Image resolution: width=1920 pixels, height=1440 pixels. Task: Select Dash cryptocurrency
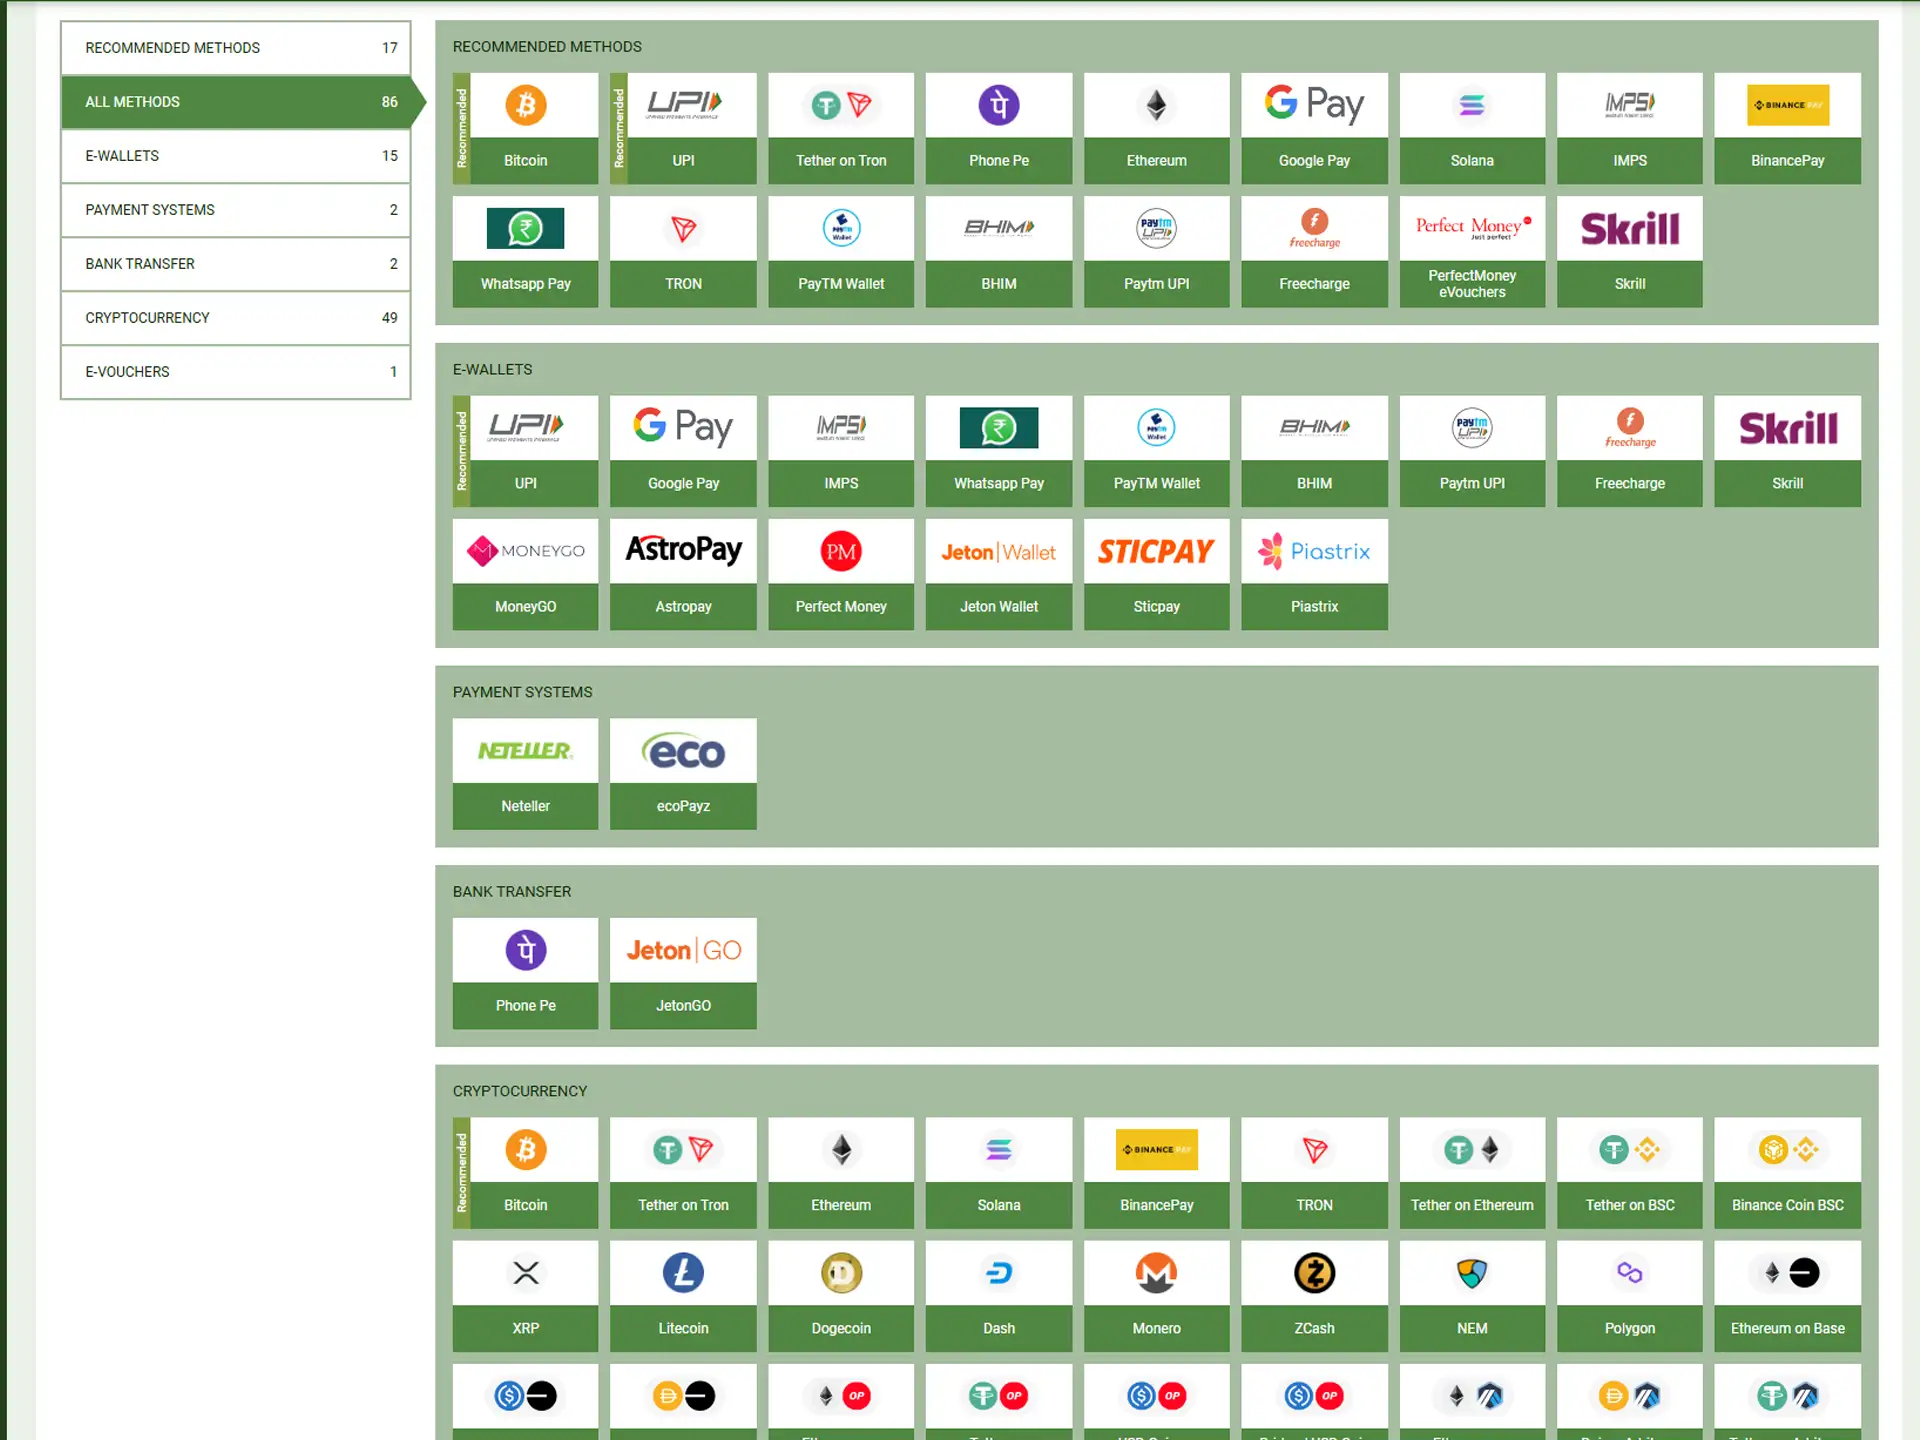point(999,1296)
